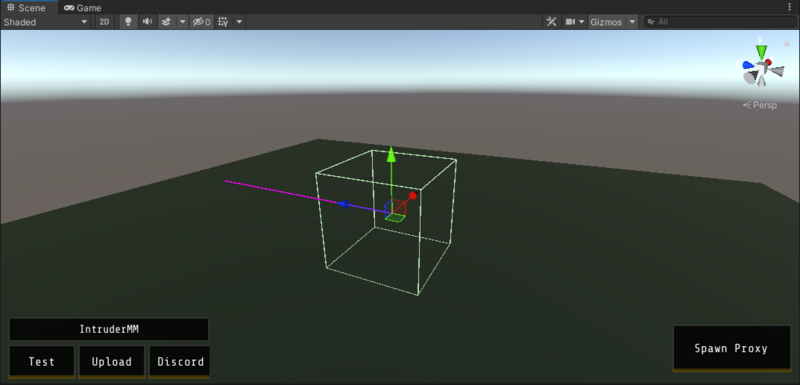
Task: Click the green XZ plane move handle
Action: point(395,218)
